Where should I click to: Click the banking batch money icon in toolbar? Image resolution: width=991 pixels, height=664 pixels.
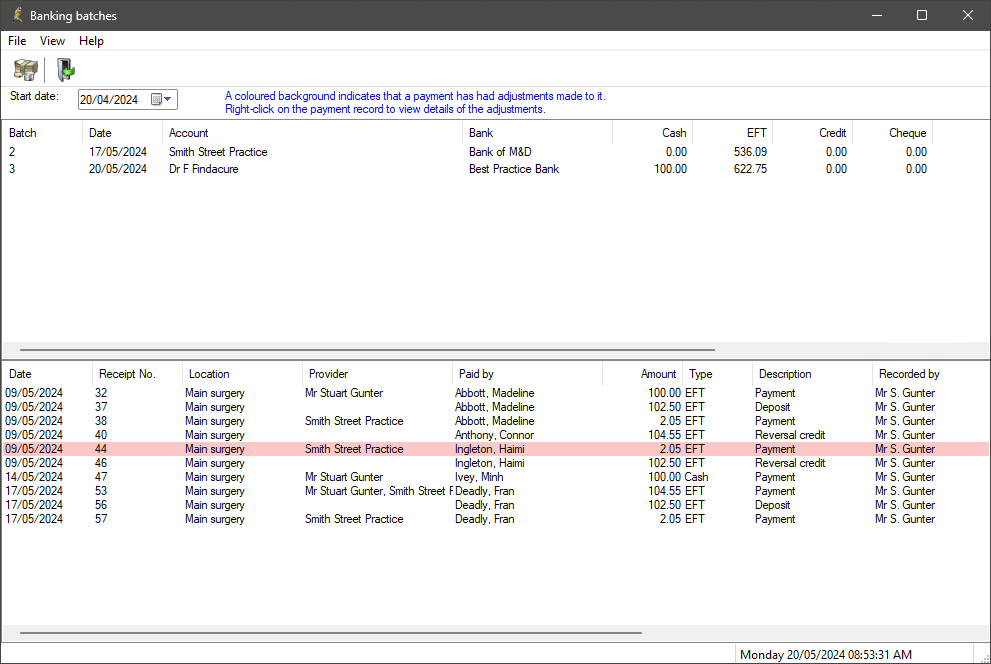[x=26, y=69]
